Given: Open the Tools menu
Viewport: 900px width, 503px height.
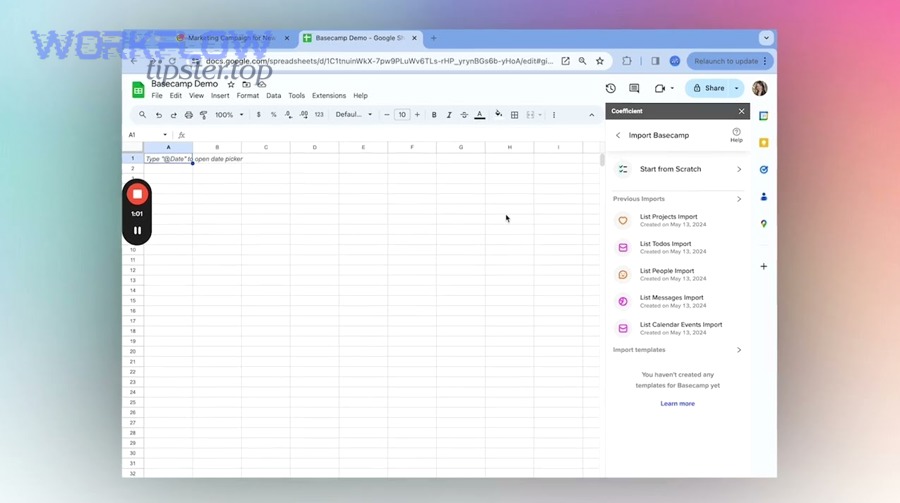Looking at the screenshot, I should click(x=296, y=96).
